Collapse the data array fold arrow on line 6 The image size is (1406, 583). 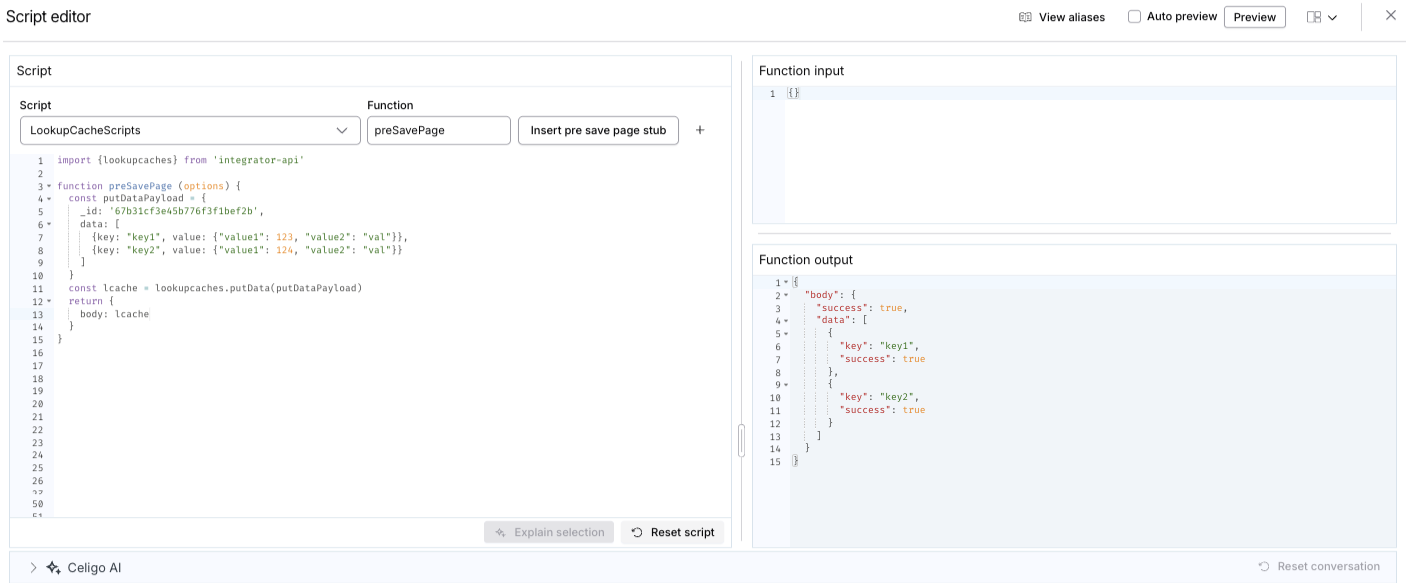47,224
